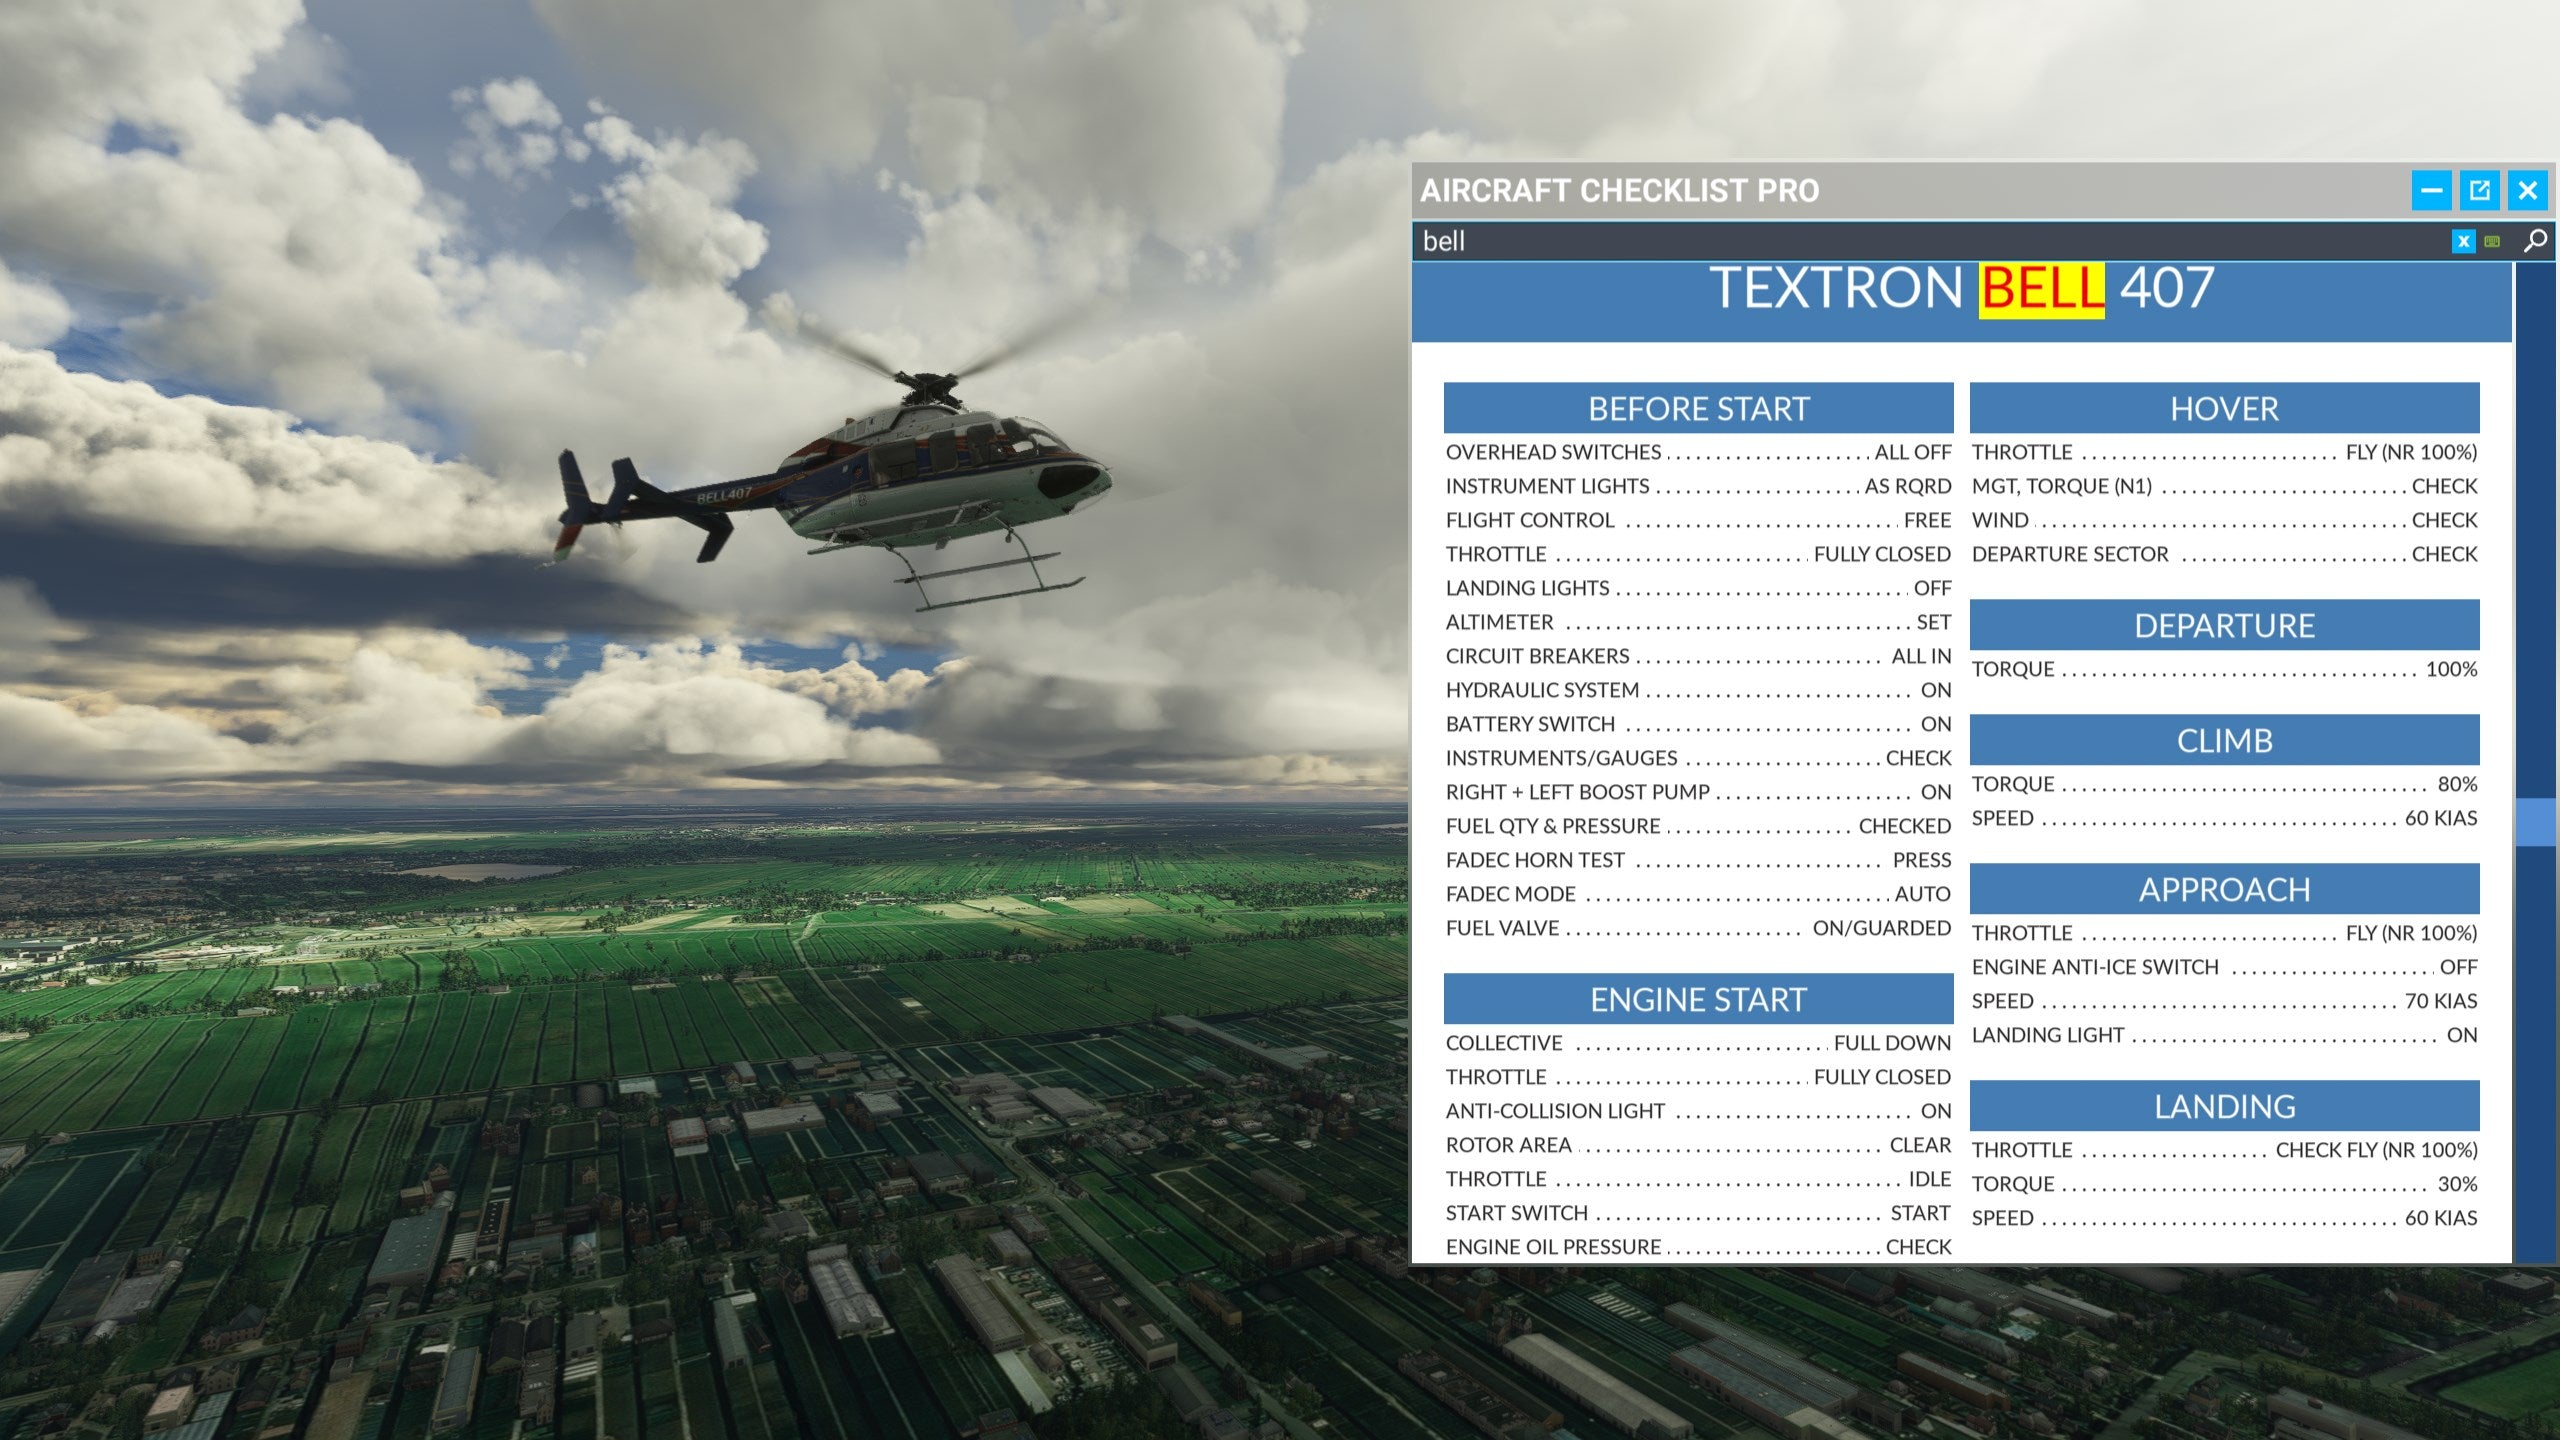Select the APPROACH section header
Viewport: 2560px width, 1440px height.
click(2223, 889)
